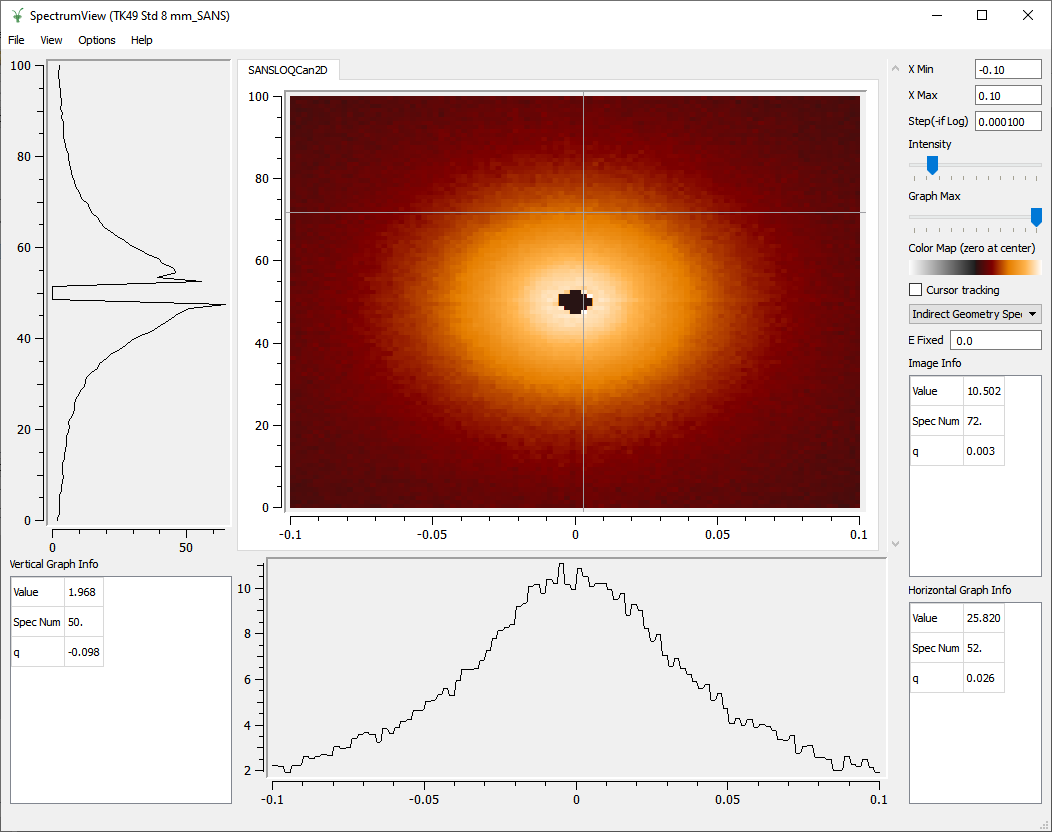Adjust the Intensity slider handle
The width and height of the screenshot is (1052, 832).
[931, 166]
